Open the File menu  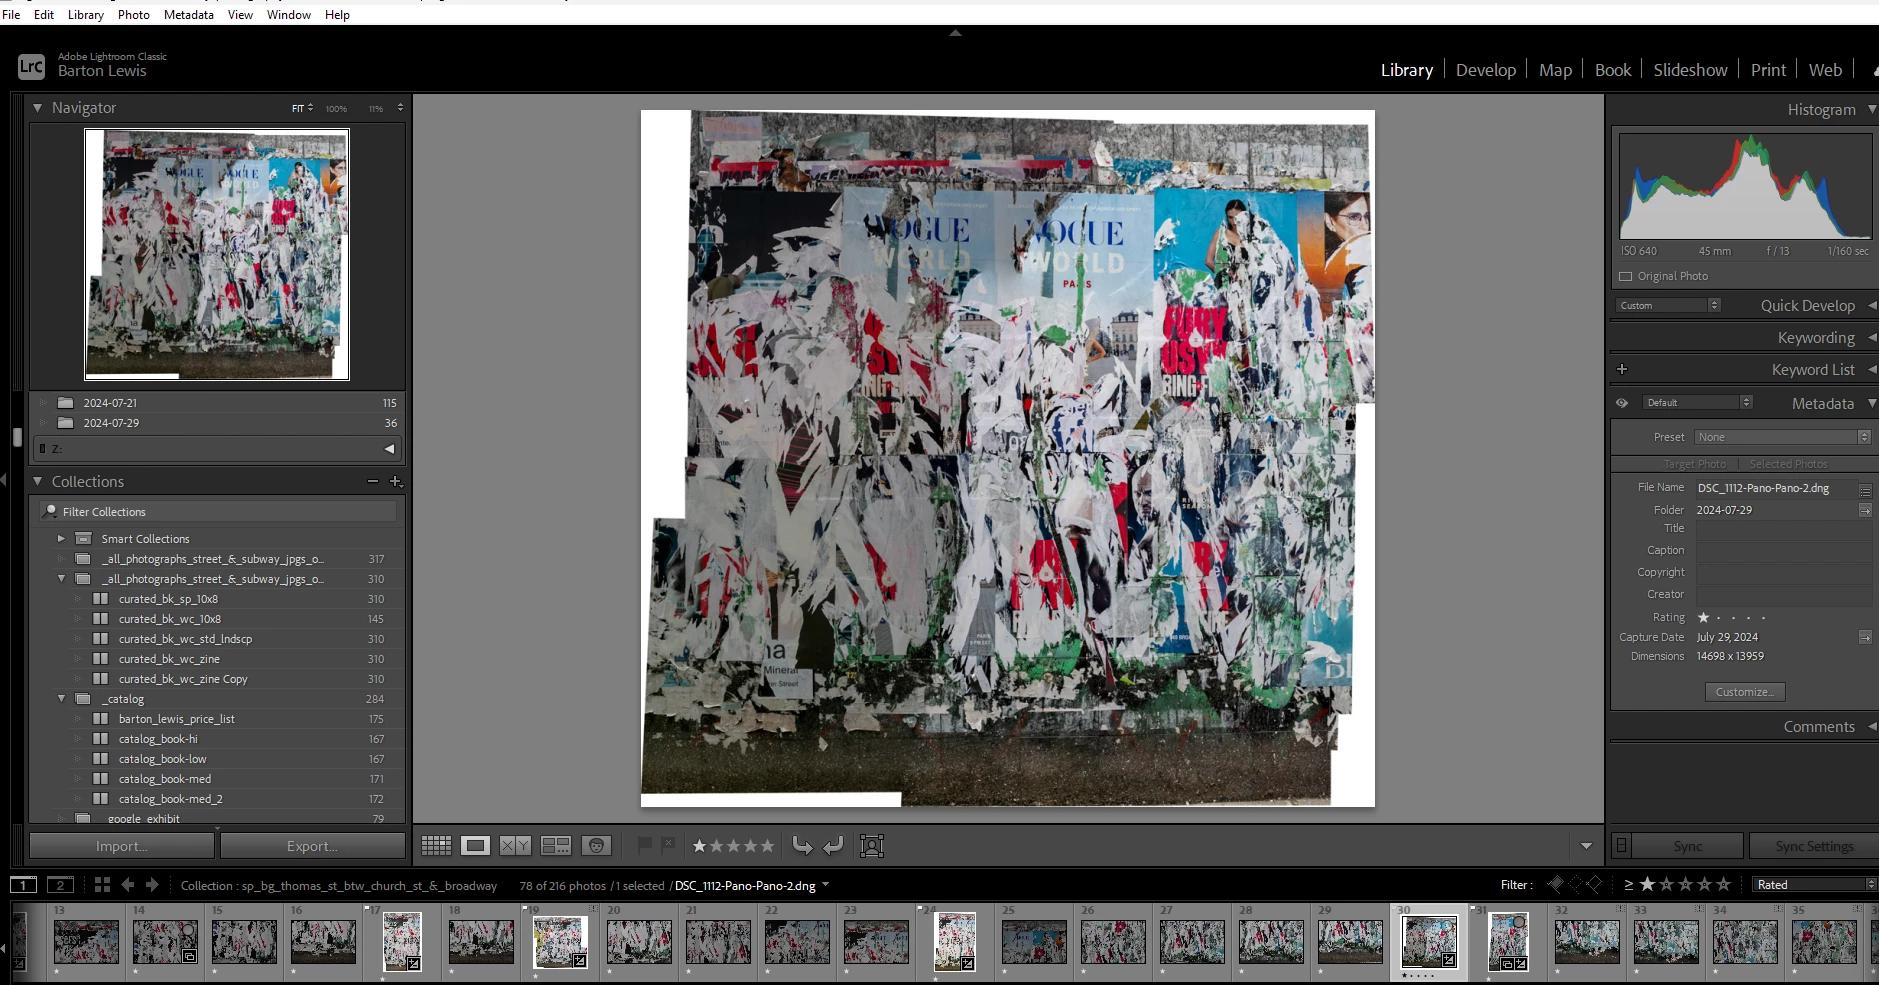click(x=11, y=14)
